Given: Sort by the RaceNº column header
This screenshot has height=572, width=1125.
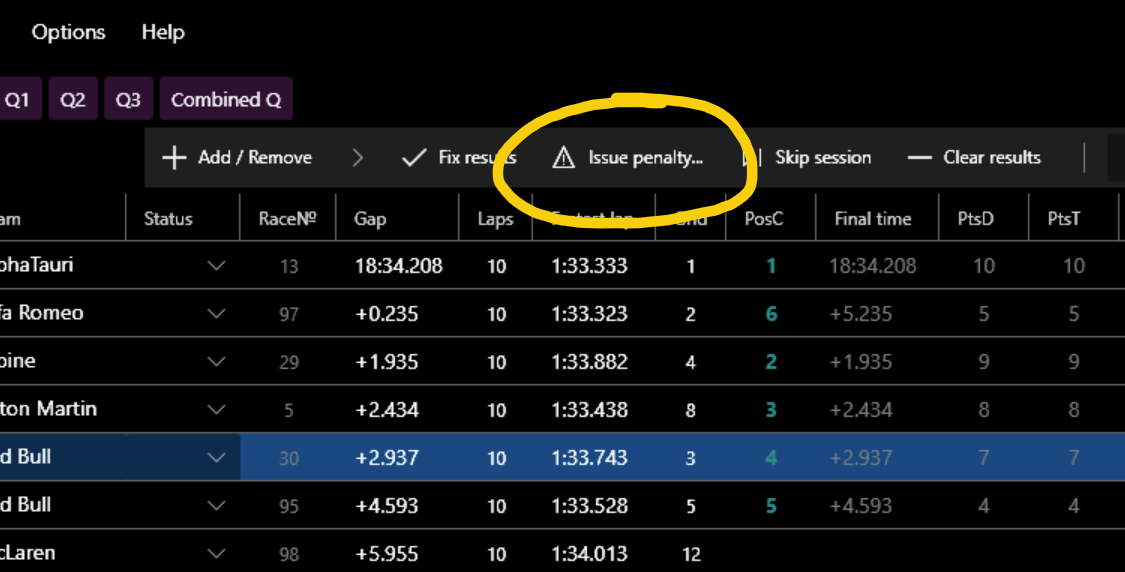Looking at the screenshot, I should pos(288,219).
